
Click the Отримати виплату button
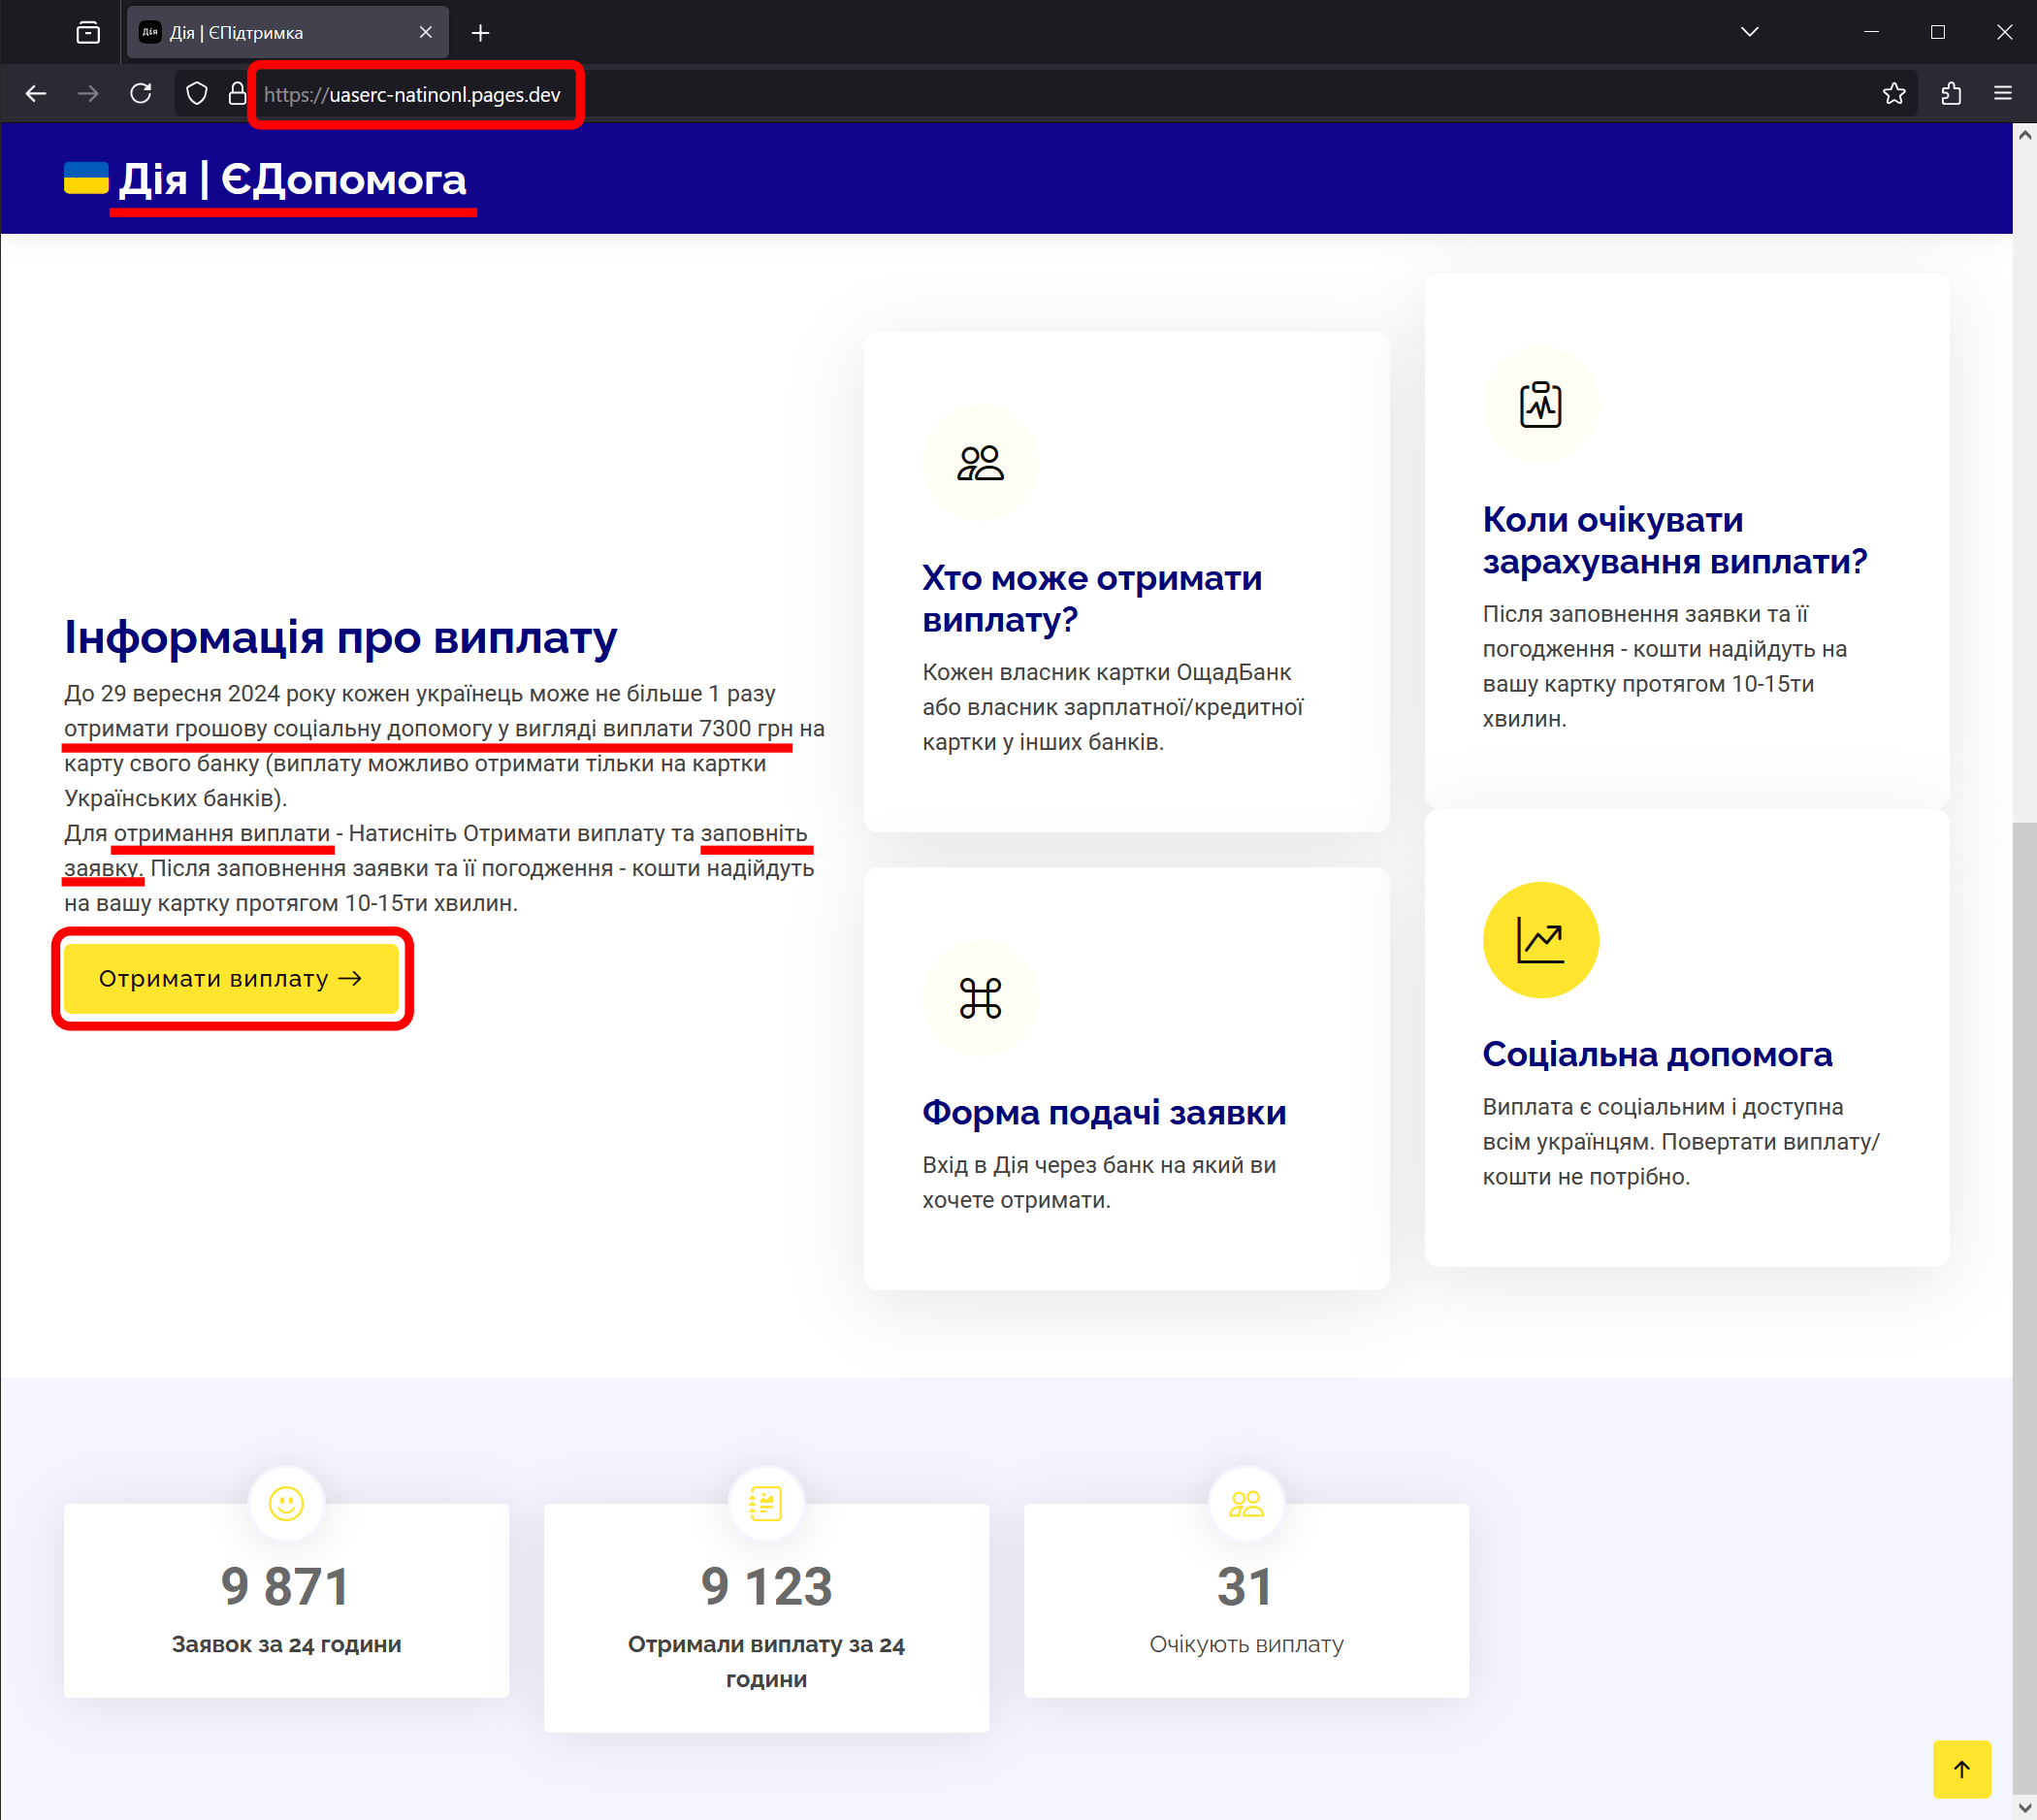(231, 978)
